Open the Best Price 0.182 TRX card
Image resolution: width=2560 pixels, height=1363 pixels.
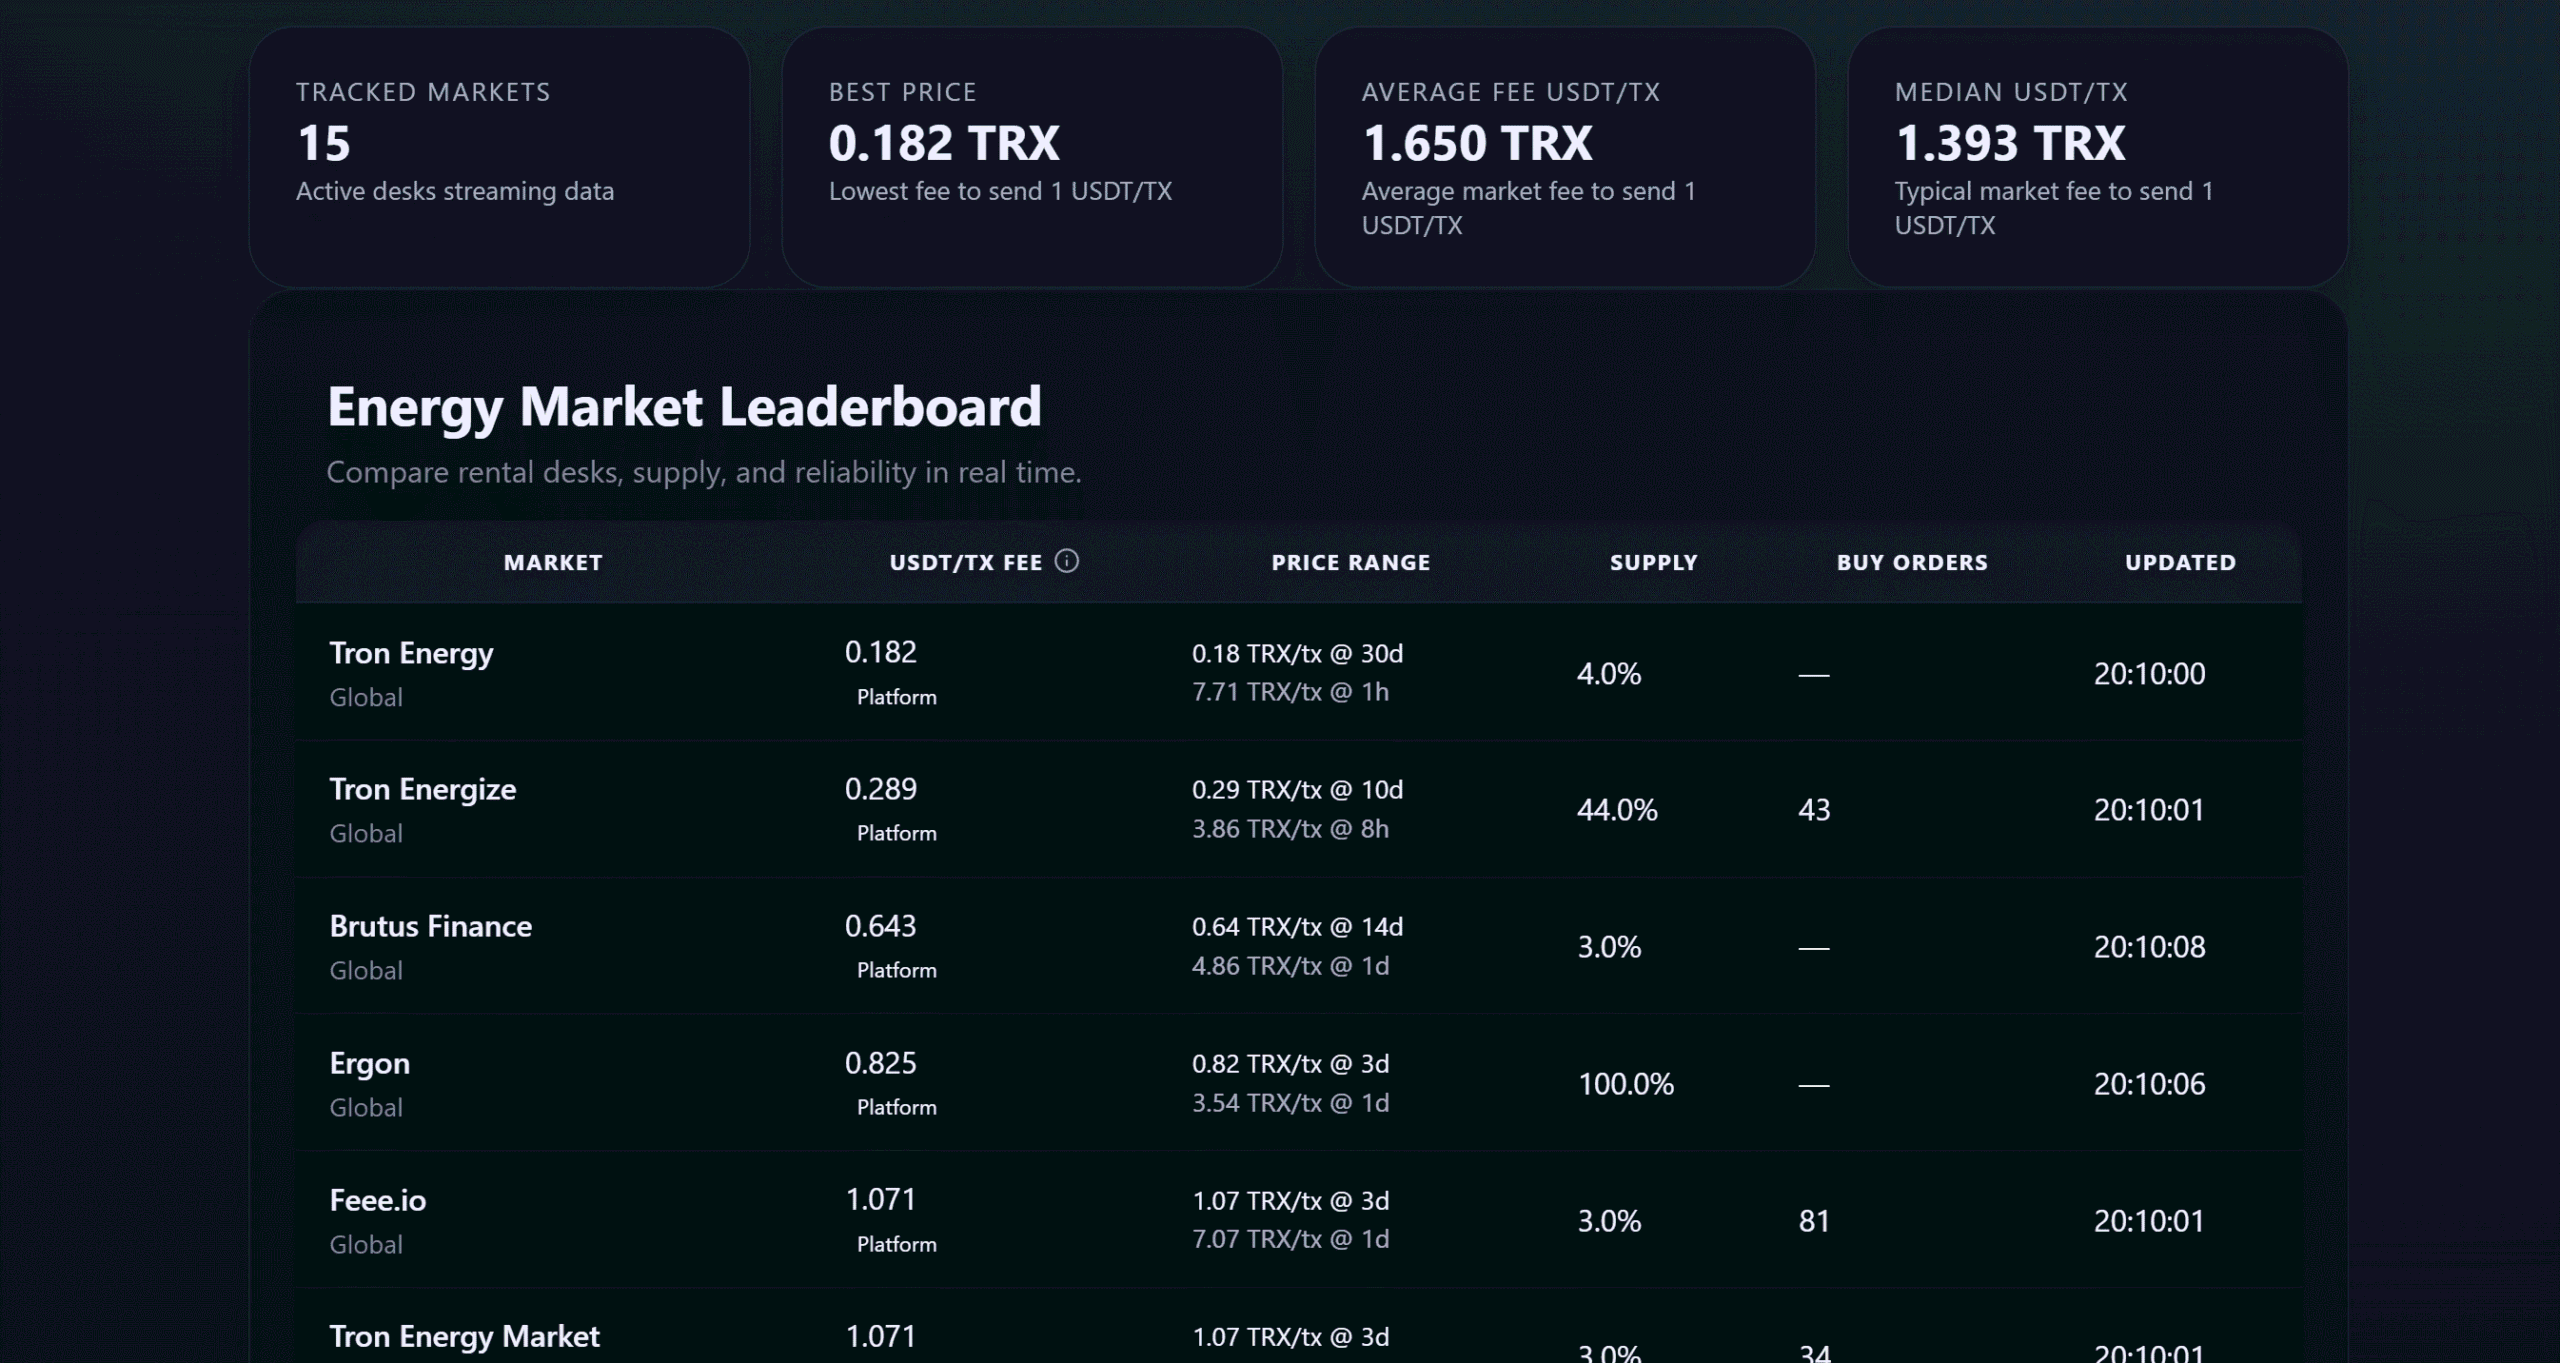point(1032,157)
